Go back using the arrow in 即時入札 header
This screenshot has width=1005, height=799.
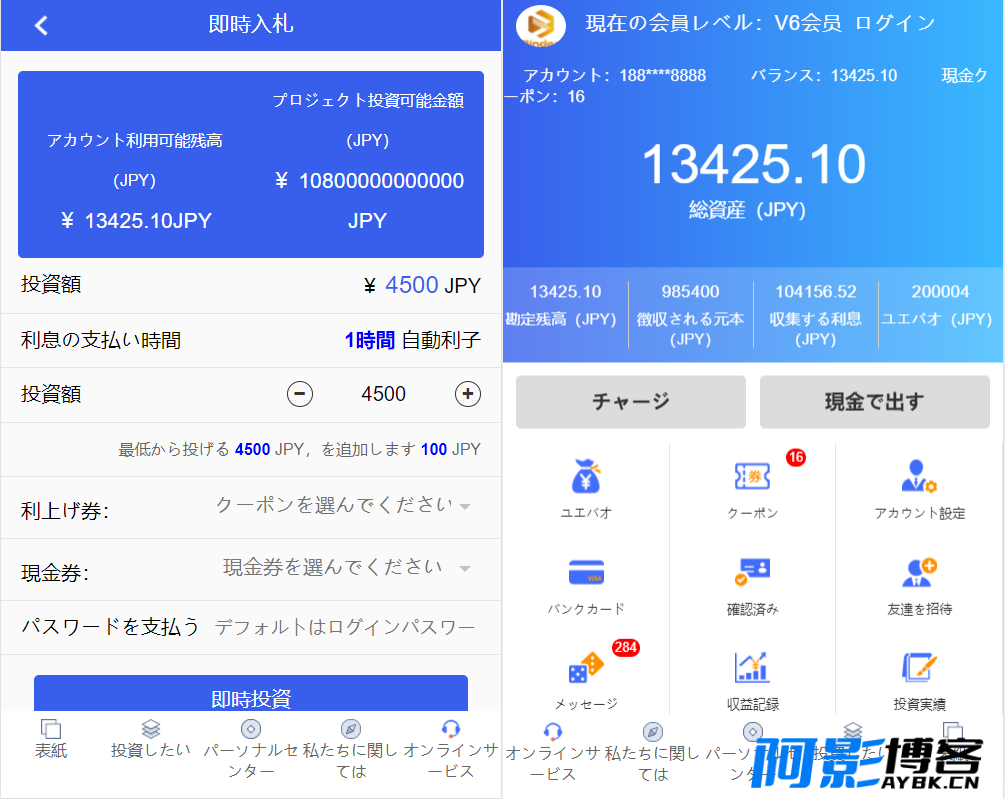(42, 26)
